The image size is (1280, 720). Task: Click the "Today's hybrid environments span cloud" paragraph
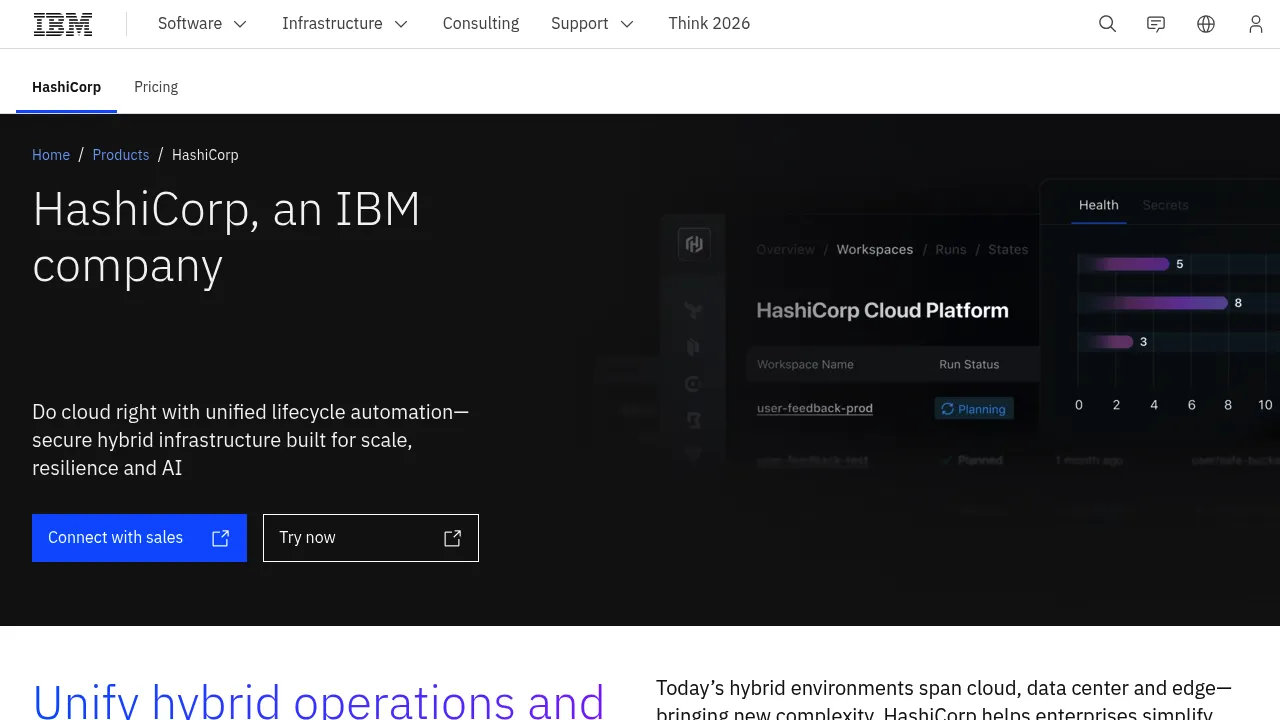coord(944,700)
